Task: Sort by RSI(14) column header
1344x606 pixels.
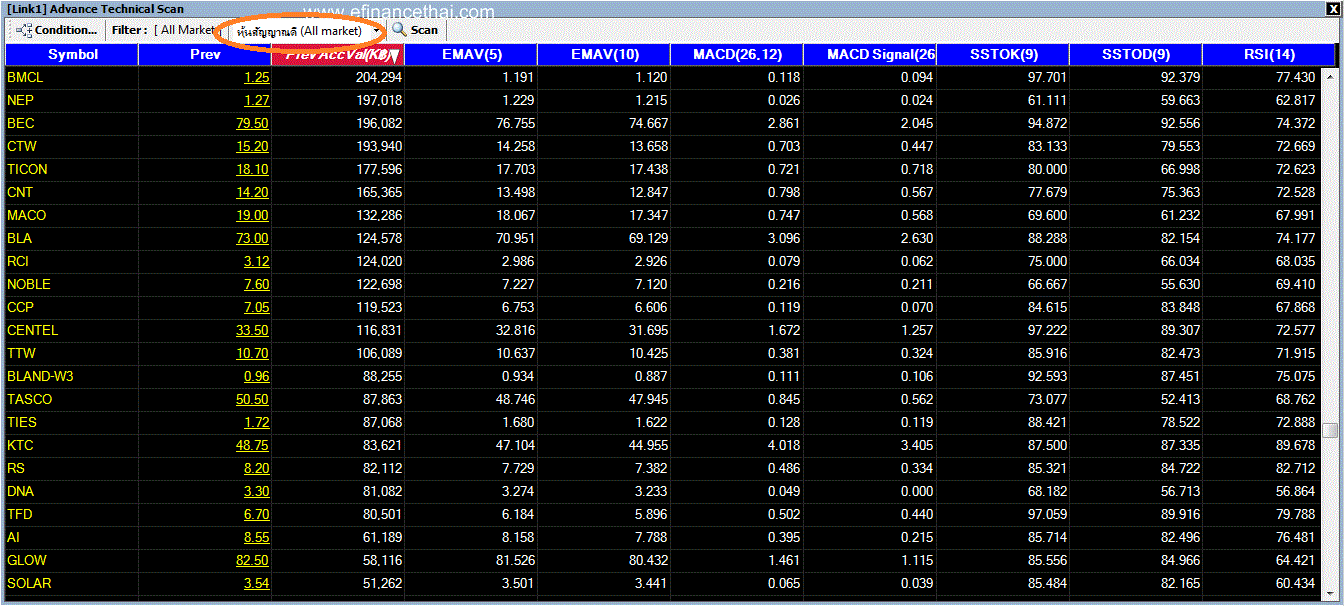Action: pos(1269,54)
